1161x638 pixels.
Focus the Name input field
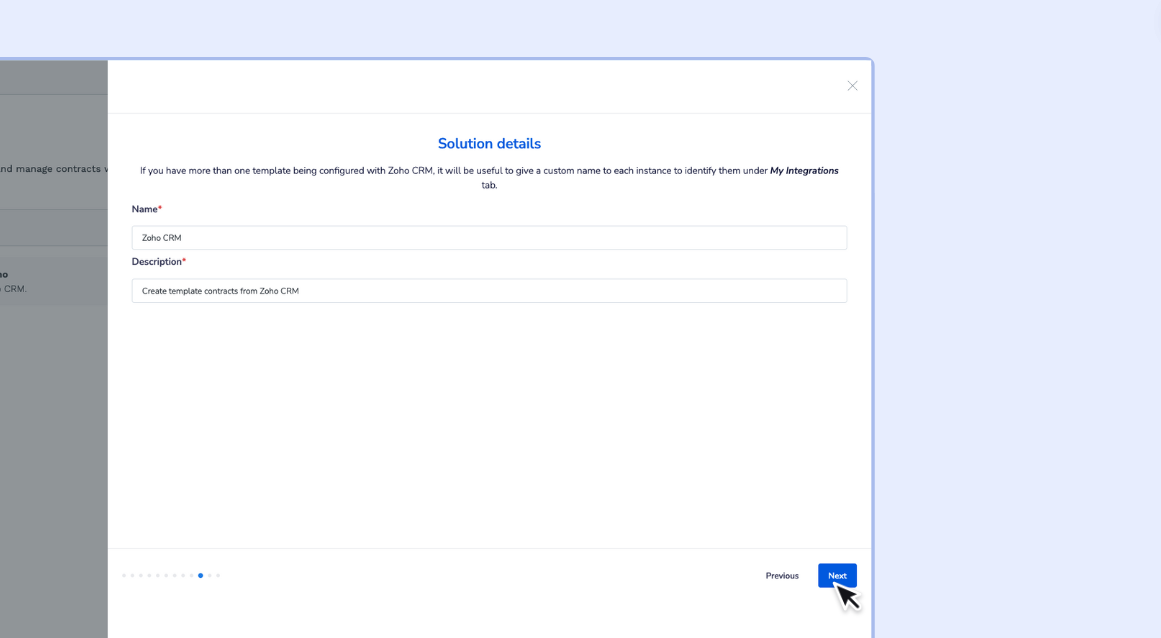point(489,238)
